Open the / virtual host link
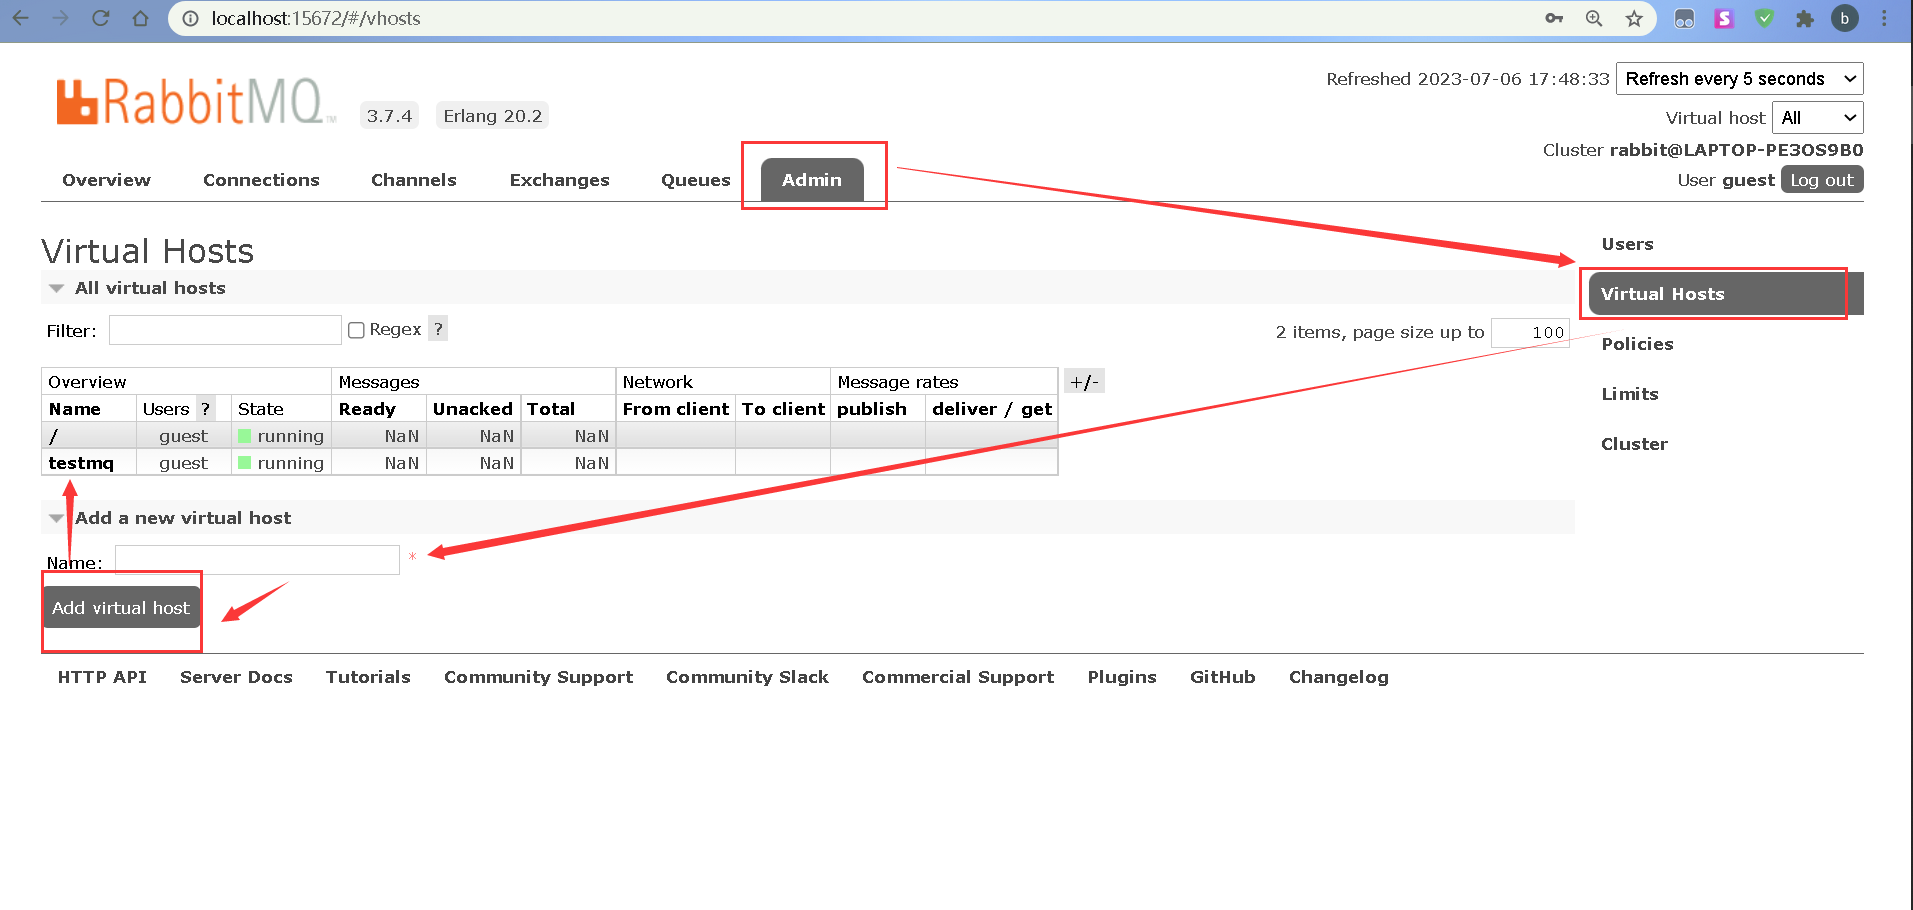This screenshot has width=1913, height=910. click(x=53, y=436)
